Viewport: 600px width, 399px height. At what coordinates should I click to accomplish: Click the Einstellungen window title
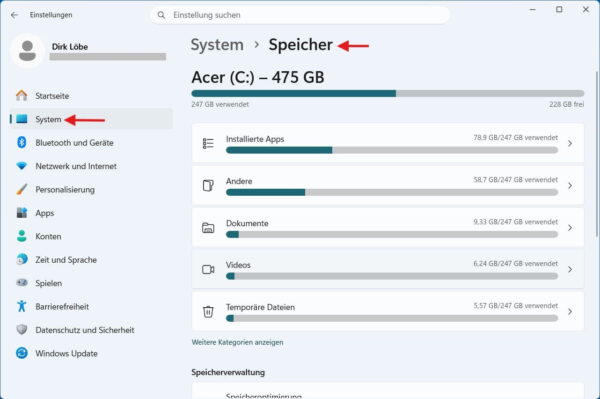(x=51, y=15)
